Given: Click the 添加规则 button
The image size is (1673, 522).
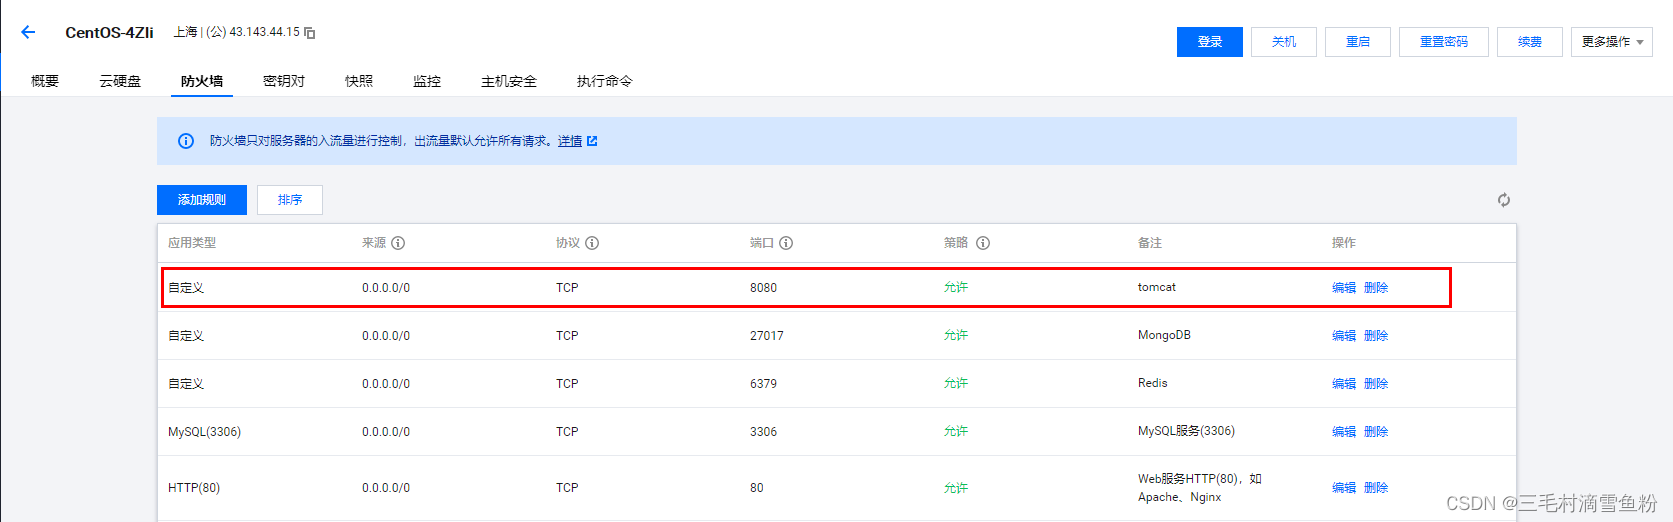Looking at the screenshot, I should click(202, 200).
